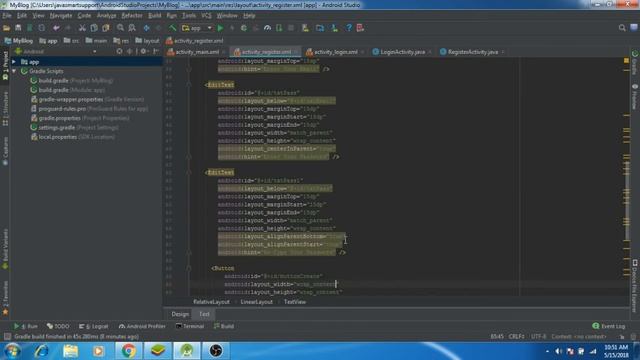Click the collapse-all icon in Project panel

pyautogui.click(x=130, y=51)
